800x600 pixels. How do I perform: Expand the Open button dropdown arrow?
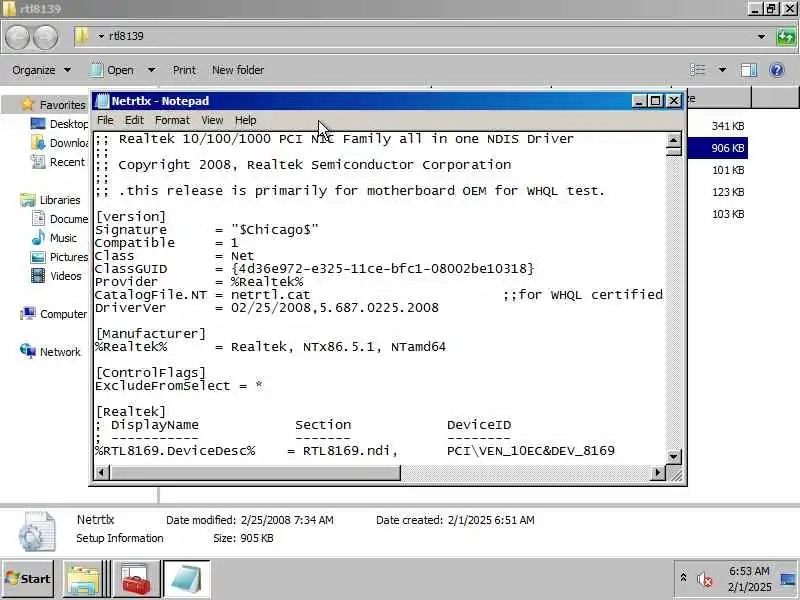152,70
